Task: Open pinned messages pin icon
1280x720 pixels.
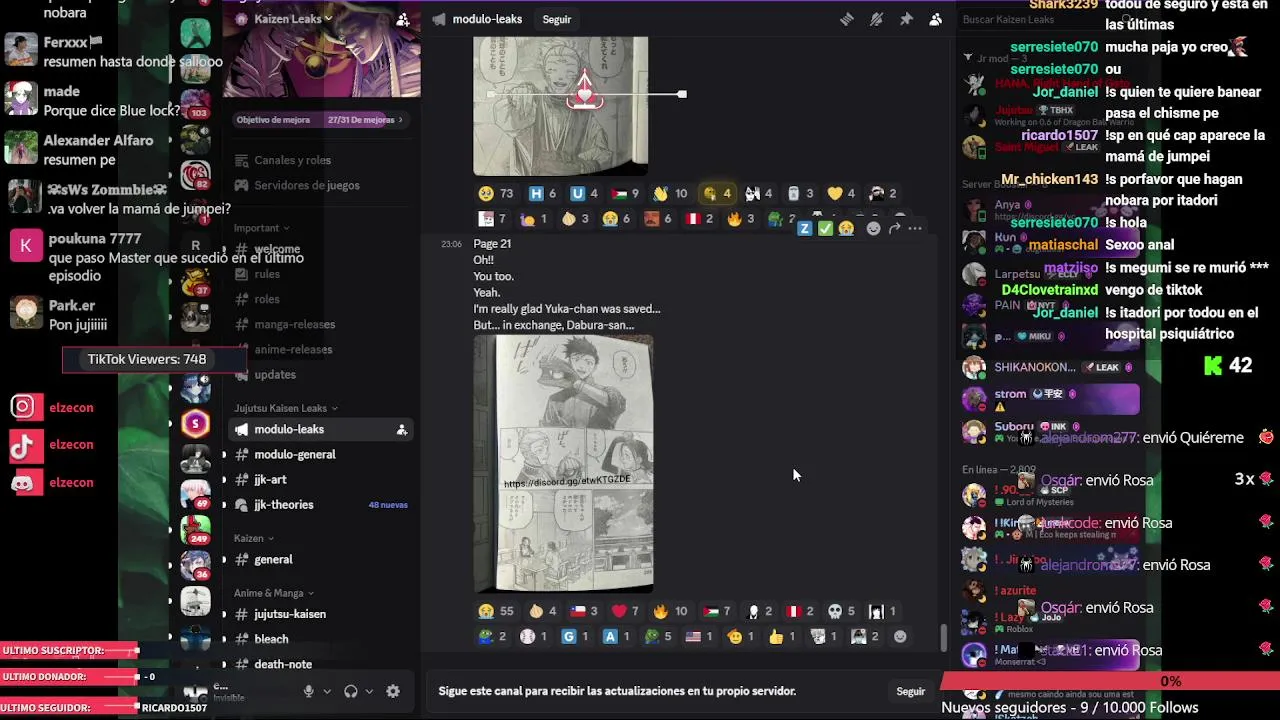Action: (906, 19)
